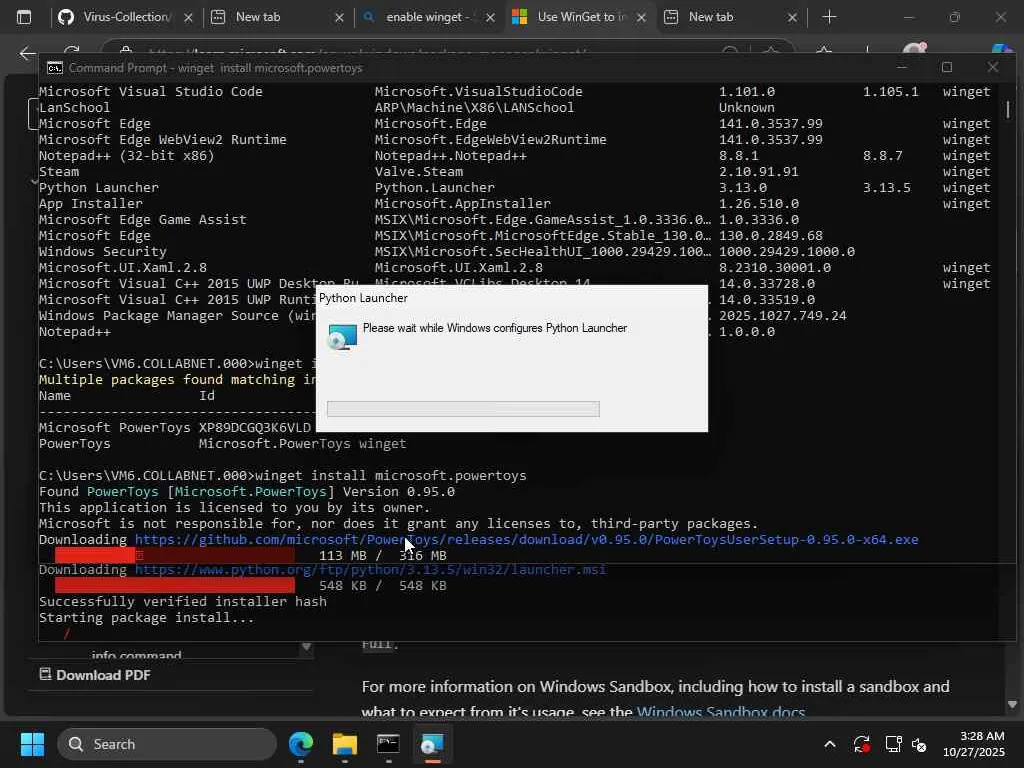Click the display network tray icon
Screen dimensions: 1024x768
point(893,744)
